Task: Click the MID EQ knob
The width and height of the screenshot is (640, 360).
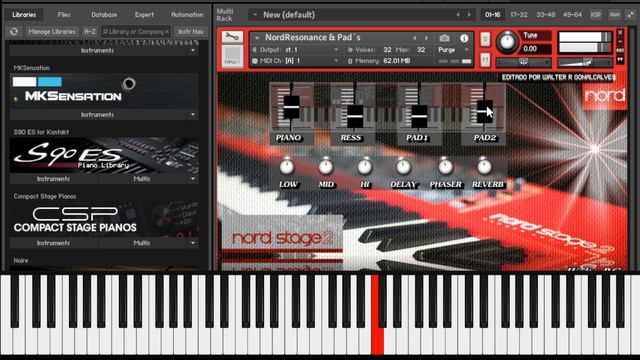Action: coord(326,167)
